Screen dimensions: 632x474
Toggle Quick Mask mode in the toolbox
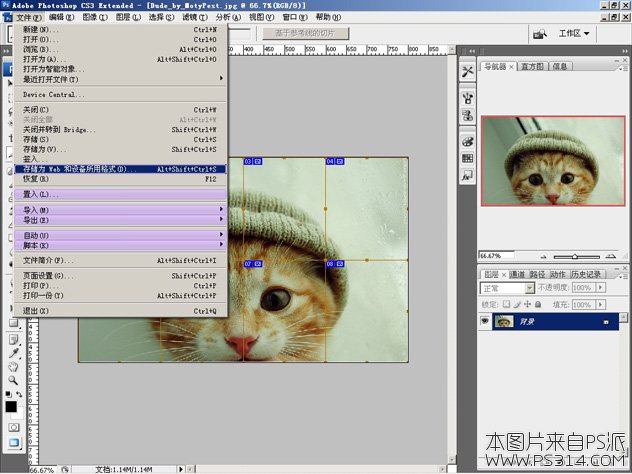[13, 426]
